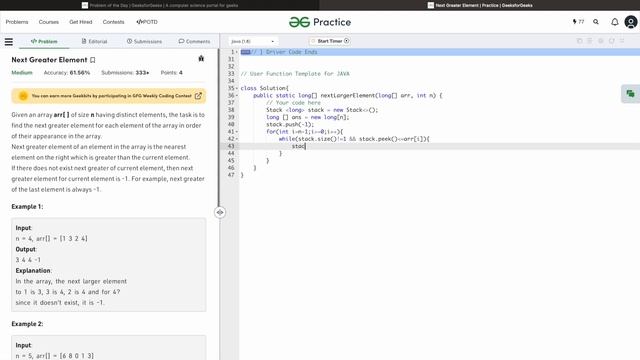Click the timer play icon beside Start Timer
This screenshot has width=640, height=360.
(x=347, y=41)
